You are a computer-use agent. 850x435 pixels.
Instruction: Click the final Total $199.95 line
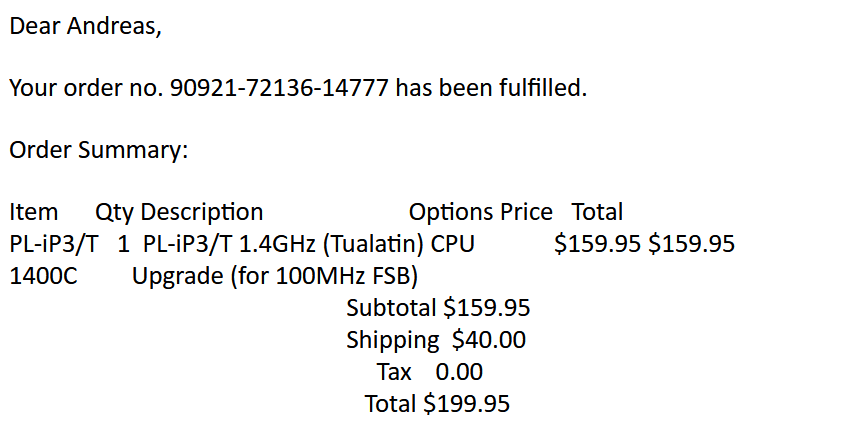[x=437, y=404]
